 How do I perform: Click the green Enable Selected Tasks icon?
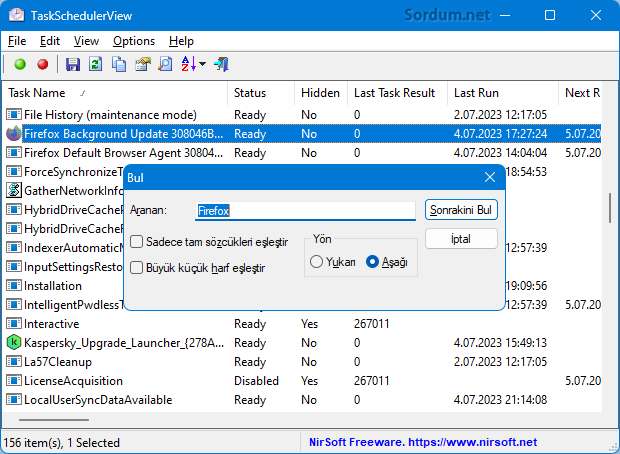click(20, 64)
